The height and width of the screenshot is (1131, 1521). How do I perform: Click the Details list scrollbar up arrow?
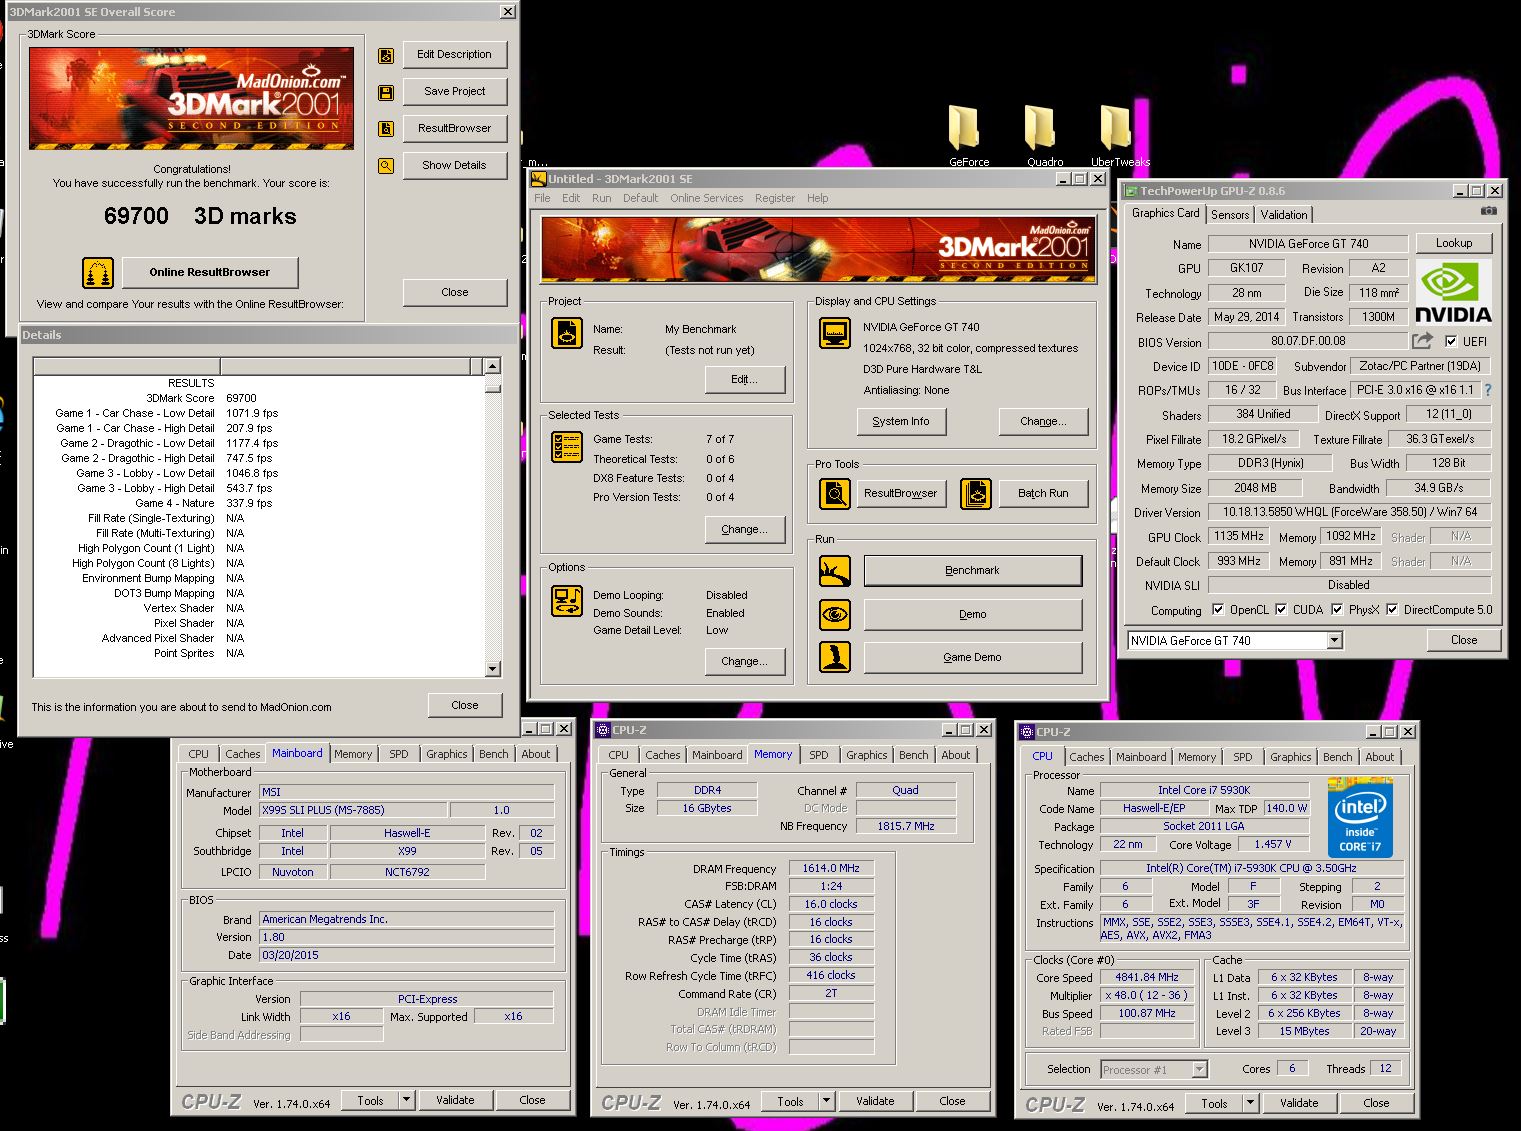point(492,366)
